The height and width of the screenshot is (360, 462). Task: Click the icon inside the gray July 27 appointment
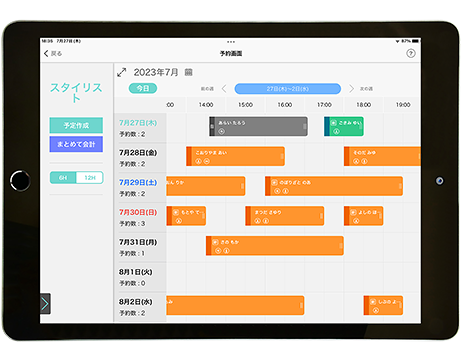tap(222, 131)
